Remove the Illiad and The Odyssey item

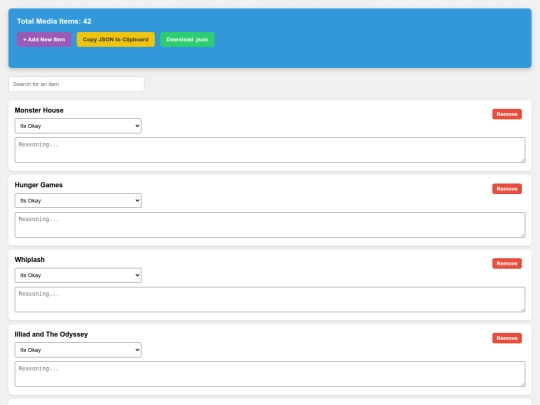(507, 338)
